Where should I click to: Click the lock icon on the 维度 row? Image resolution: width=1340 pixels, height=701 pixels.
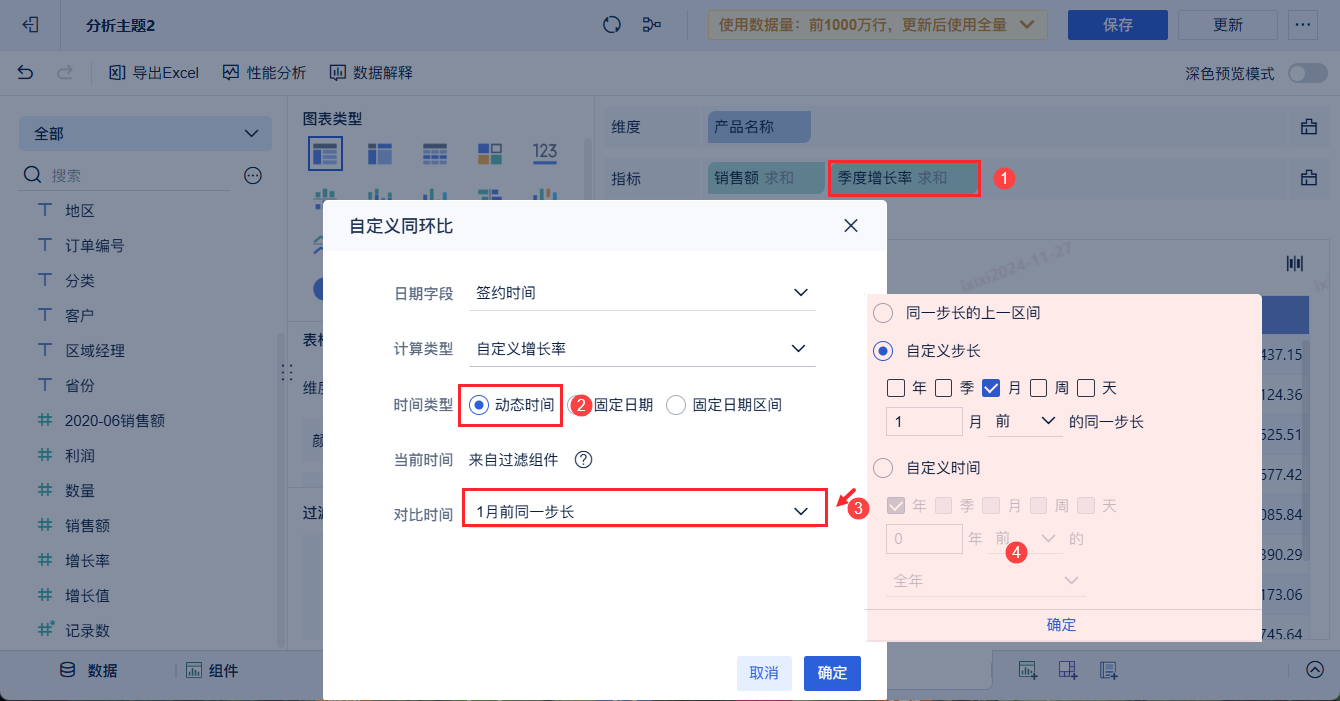coord(1308,127)
